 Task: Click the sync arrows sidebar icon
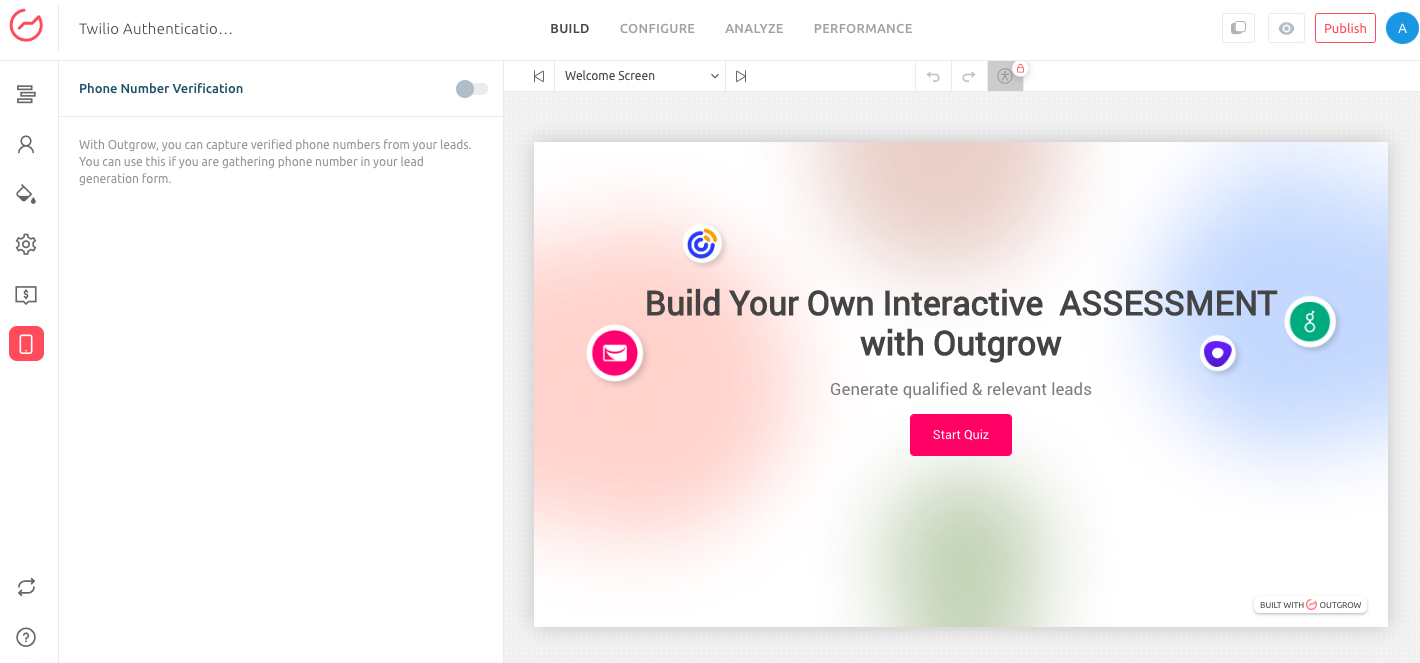(x=26, y=587)
